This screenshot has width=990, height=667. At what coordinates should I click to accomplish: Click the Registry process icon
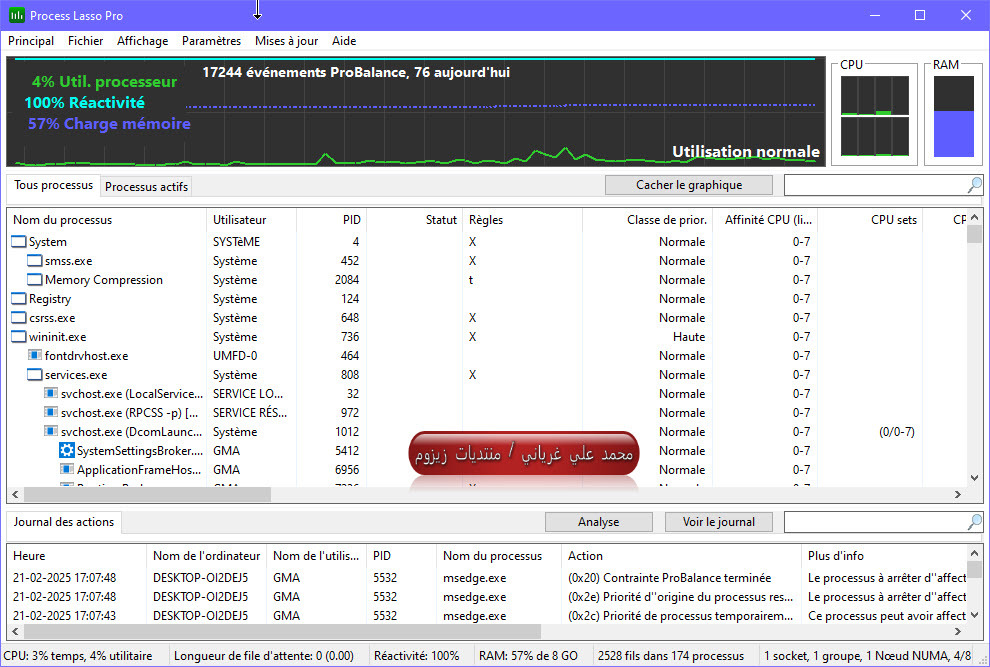(x=19, y=299)
